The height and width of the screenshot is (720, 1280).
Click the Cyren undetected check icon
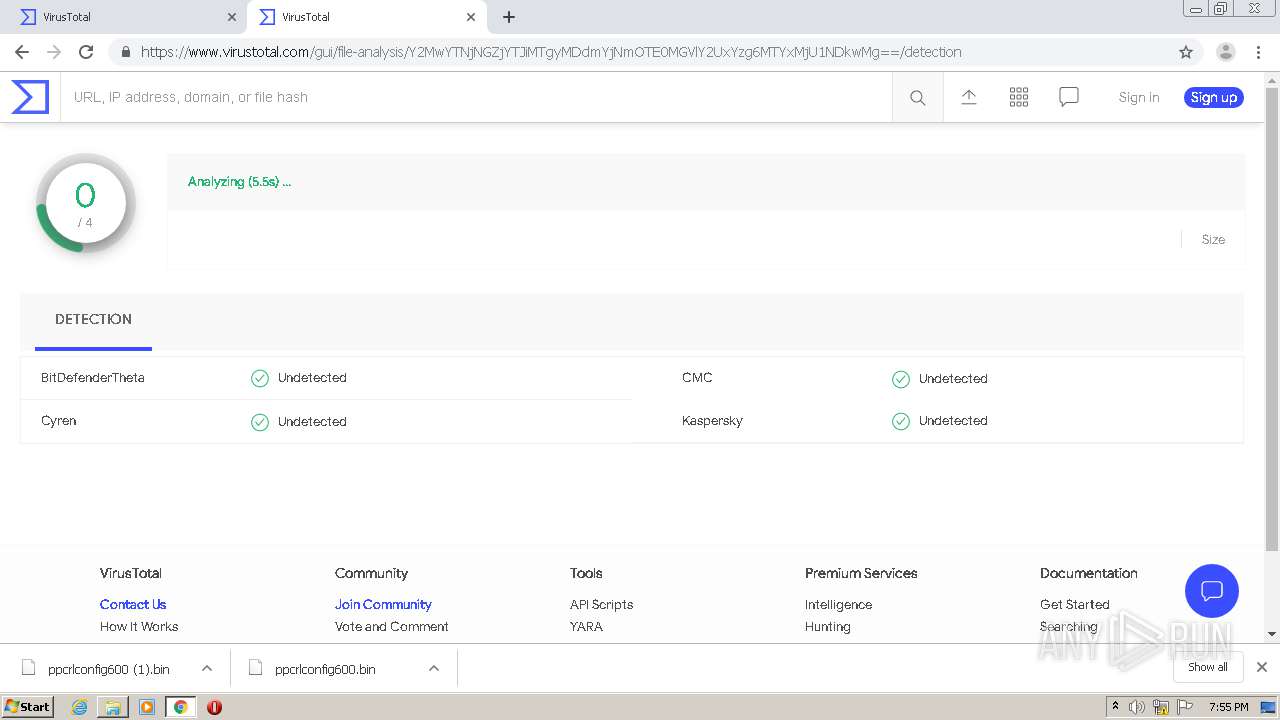click(260, 422)
